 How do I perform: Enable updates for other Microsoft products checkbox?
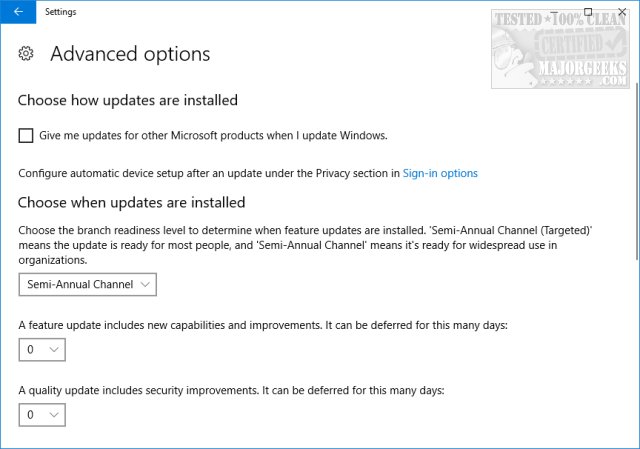[26, 135]
